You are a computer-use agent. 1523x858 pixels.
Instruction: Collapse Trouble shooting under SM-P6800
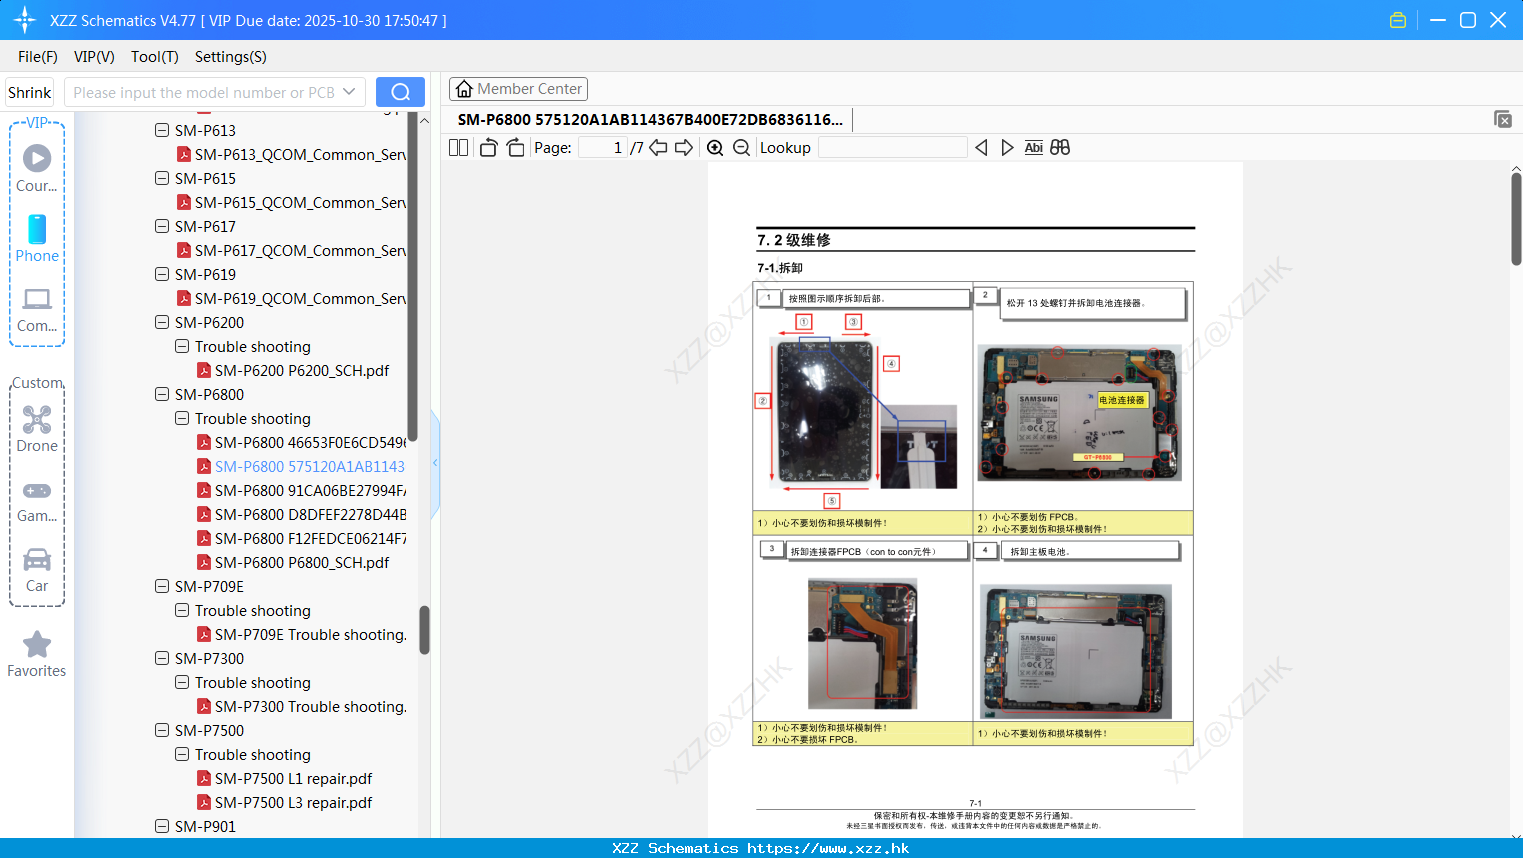click(x=182, y=418)
